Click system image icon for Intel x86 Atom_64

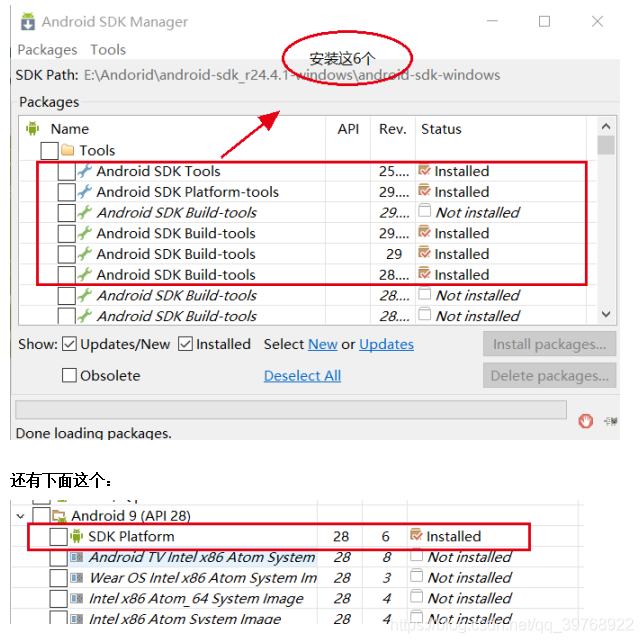pos(77,598)
